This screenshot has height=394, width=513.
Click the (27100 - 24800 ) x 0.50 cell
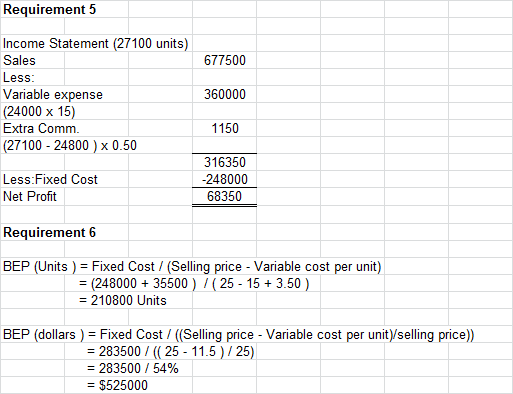click(70, 145)
